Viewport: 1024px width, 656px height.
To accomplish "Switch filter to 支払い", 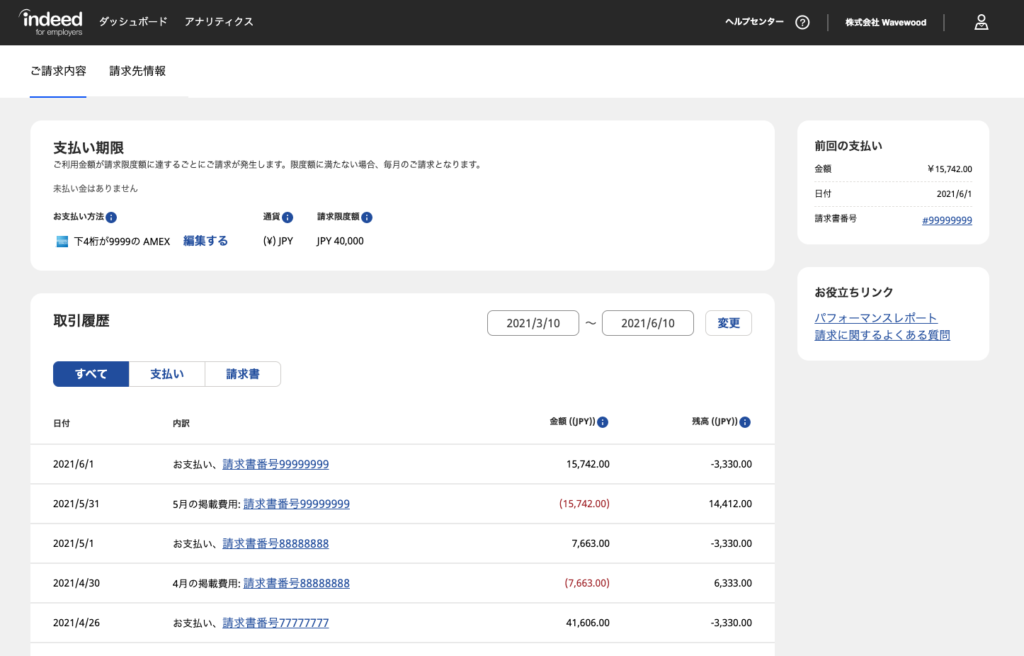I will (167, 374).
